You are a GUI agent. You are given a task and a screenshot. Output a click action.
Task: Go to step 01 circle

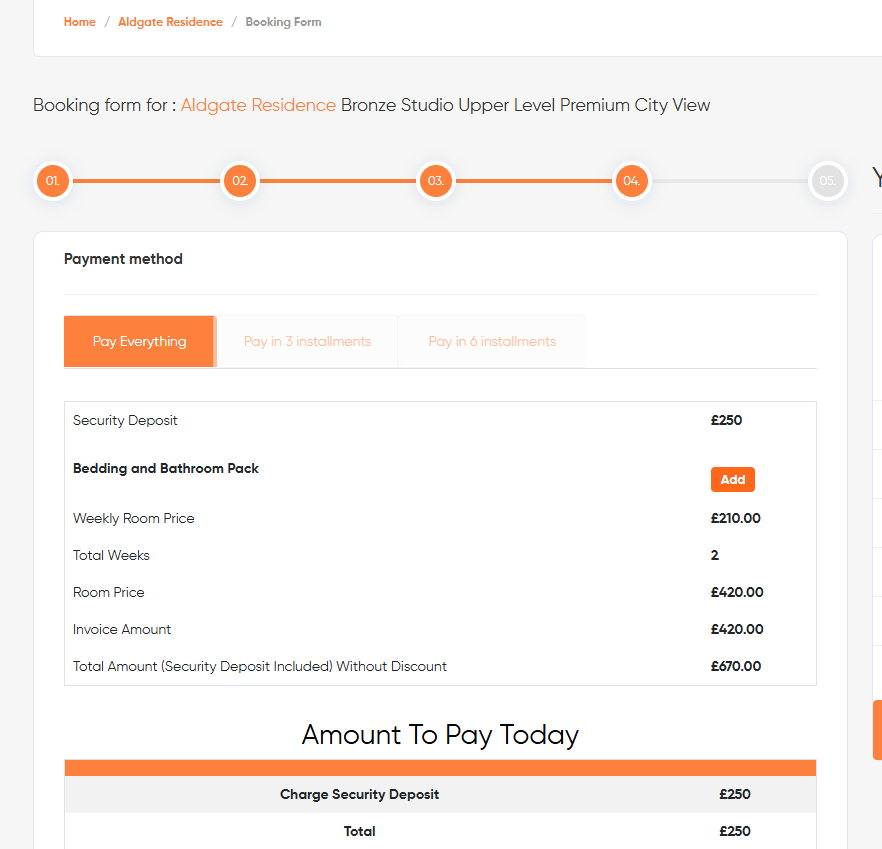53,181
